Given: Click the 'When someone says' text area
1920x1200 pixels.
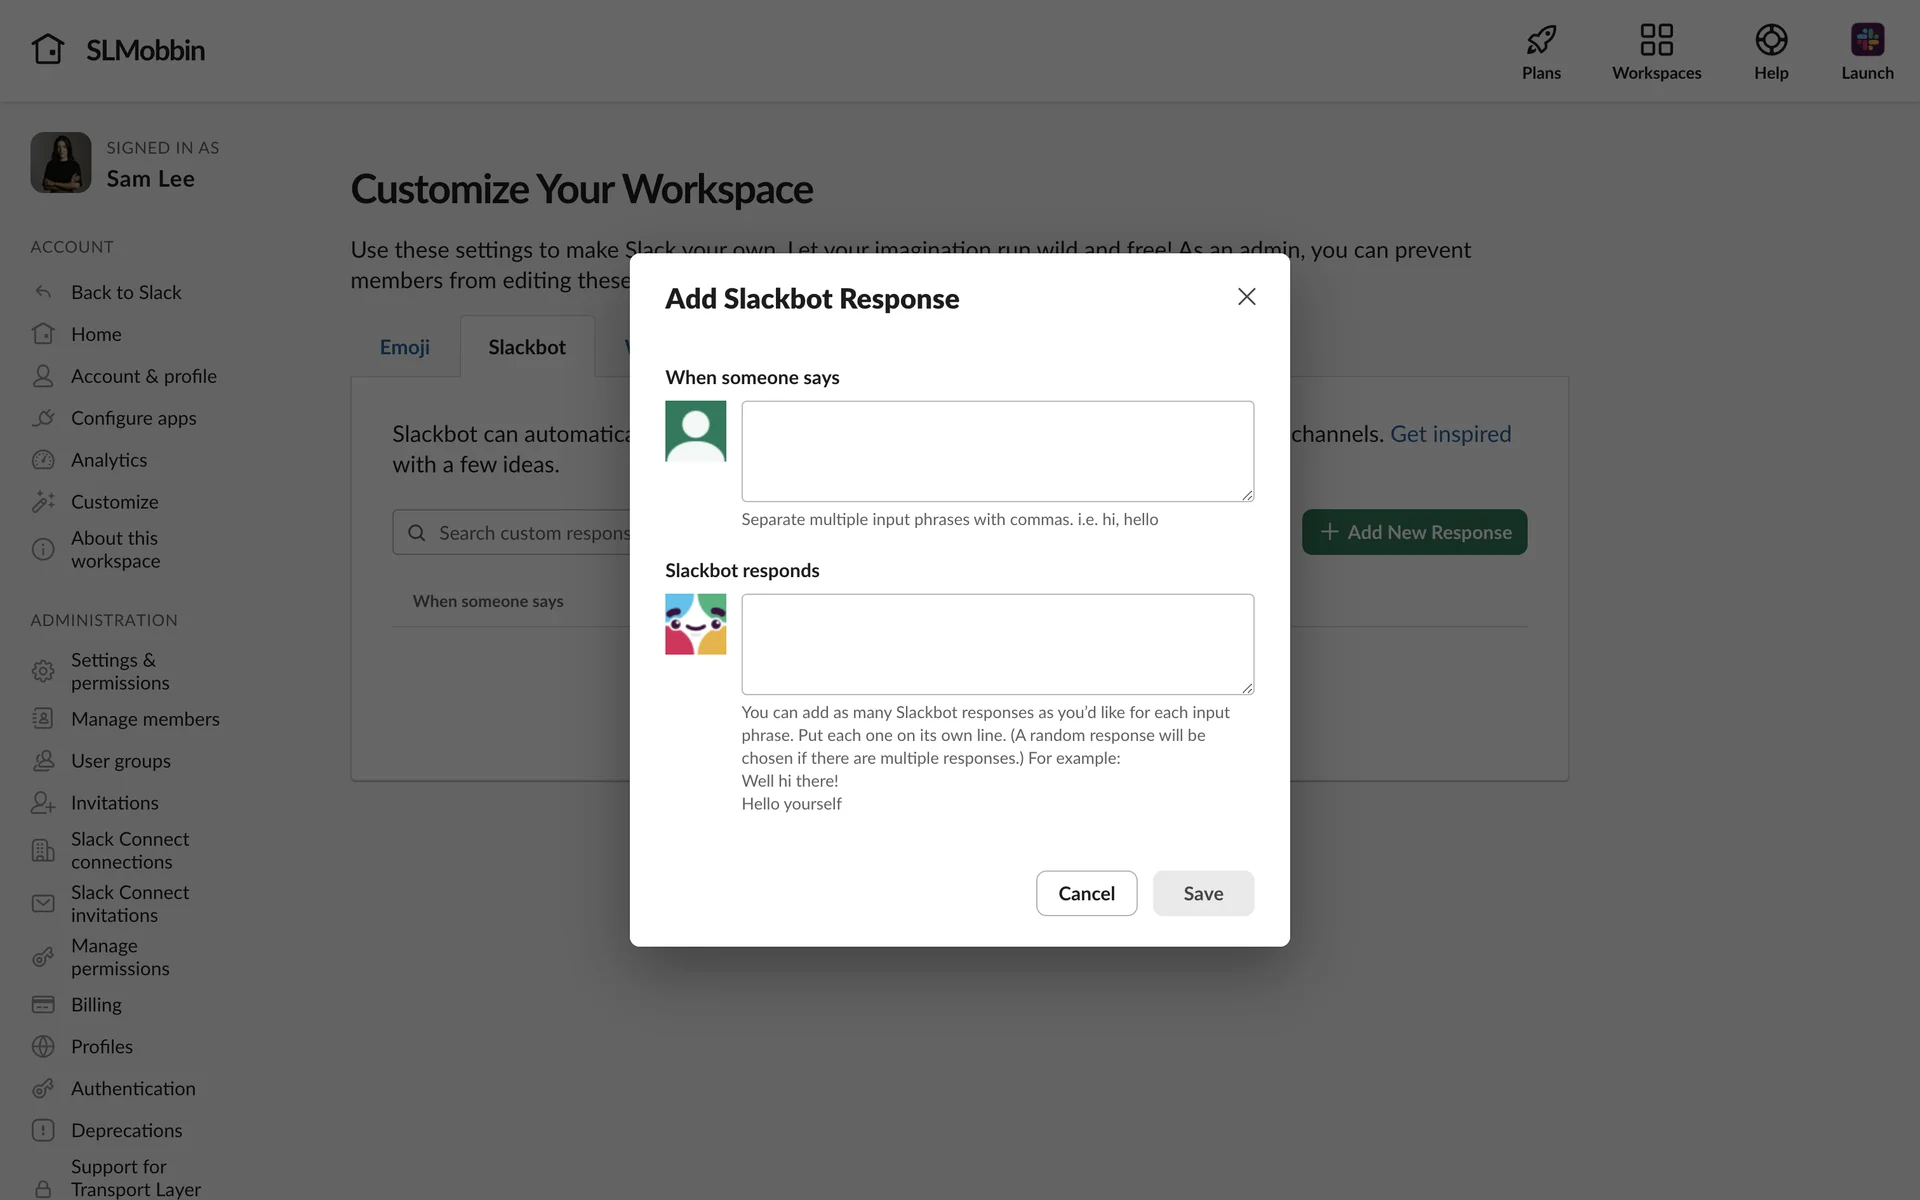Looking at the screenshot, I should [x=997, y=451].
